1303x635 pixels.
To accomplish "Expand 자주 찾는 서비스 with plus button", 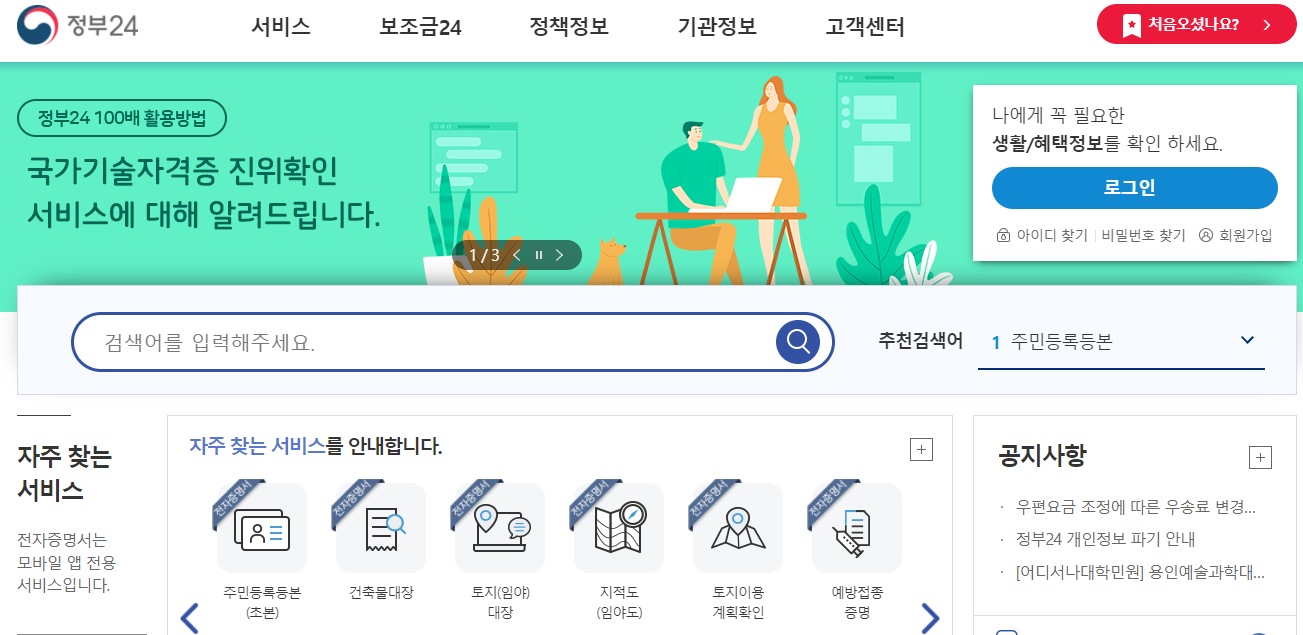I will click(921, 449).
